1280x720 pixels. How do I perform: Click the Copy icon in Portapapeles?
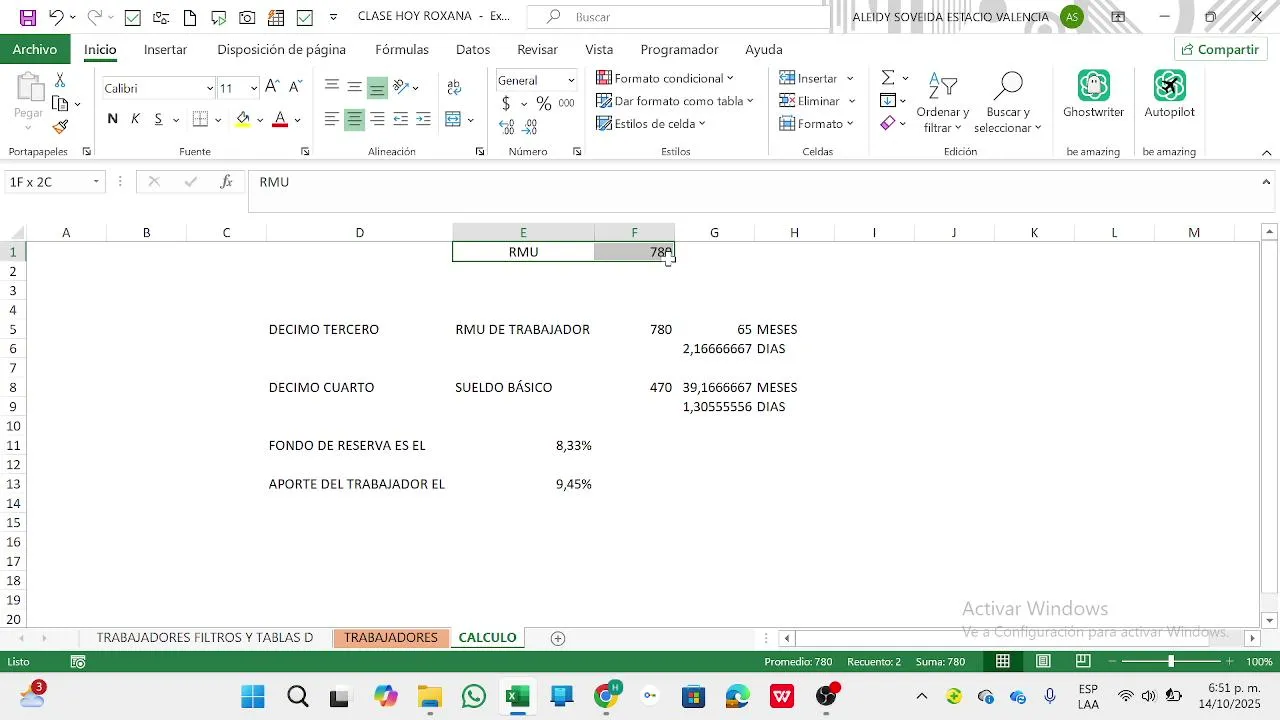[60, 103]
